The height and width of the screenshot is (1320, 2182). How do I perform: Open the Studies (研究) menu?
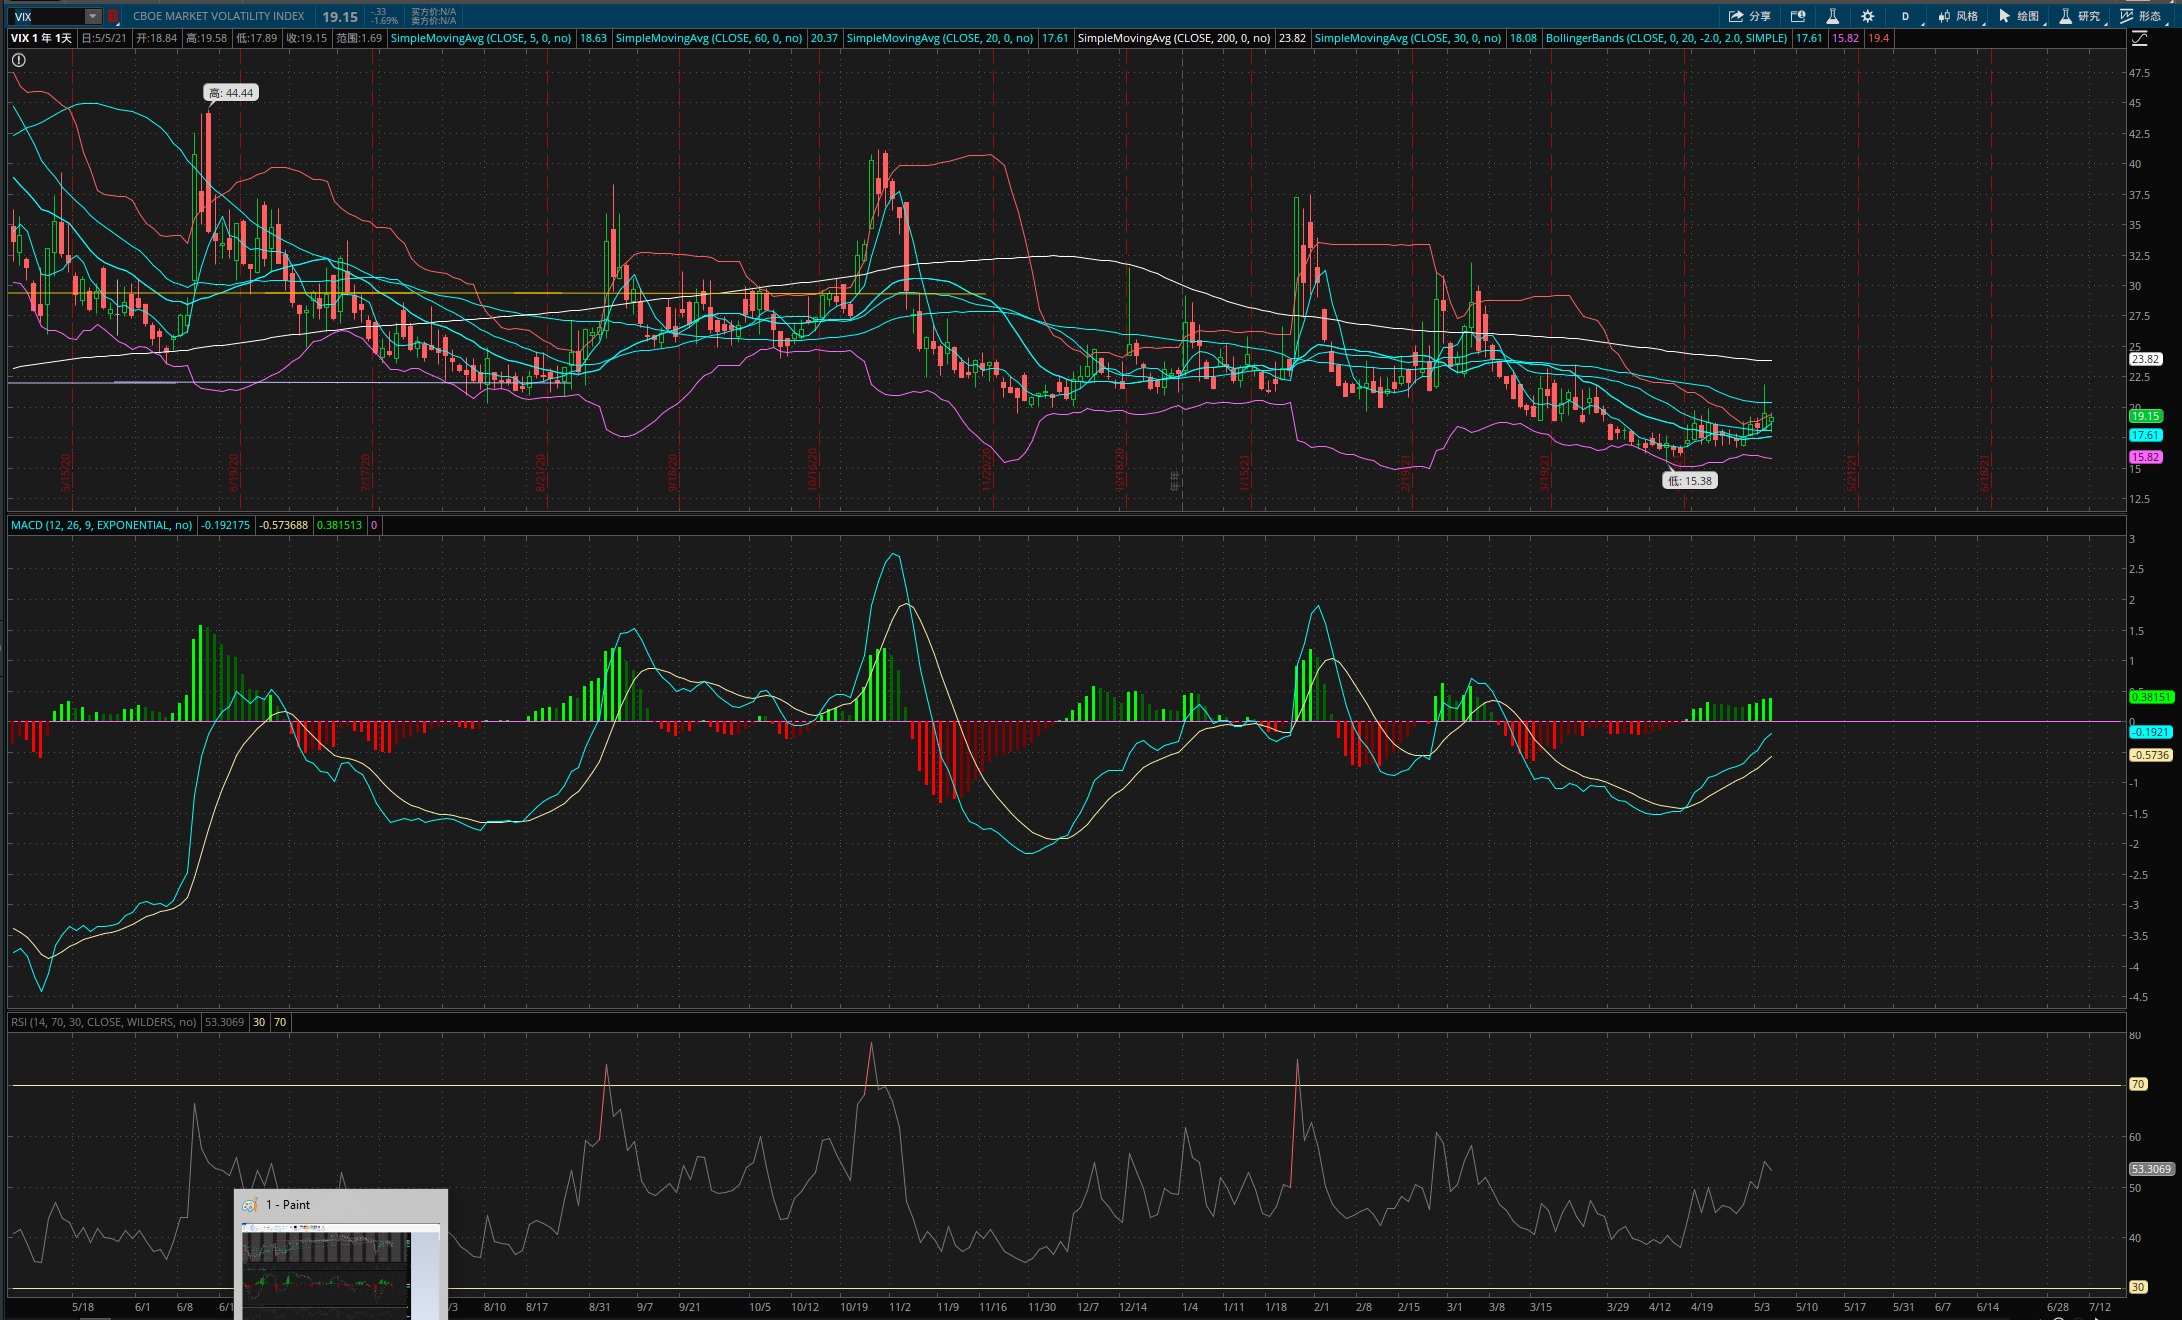(x=2080, y=16)
